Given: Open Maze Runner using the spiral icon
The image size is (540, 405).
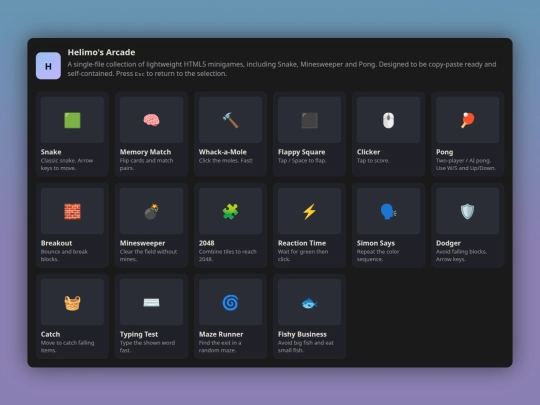Looking at the screenshot, I should coord(230,303).
